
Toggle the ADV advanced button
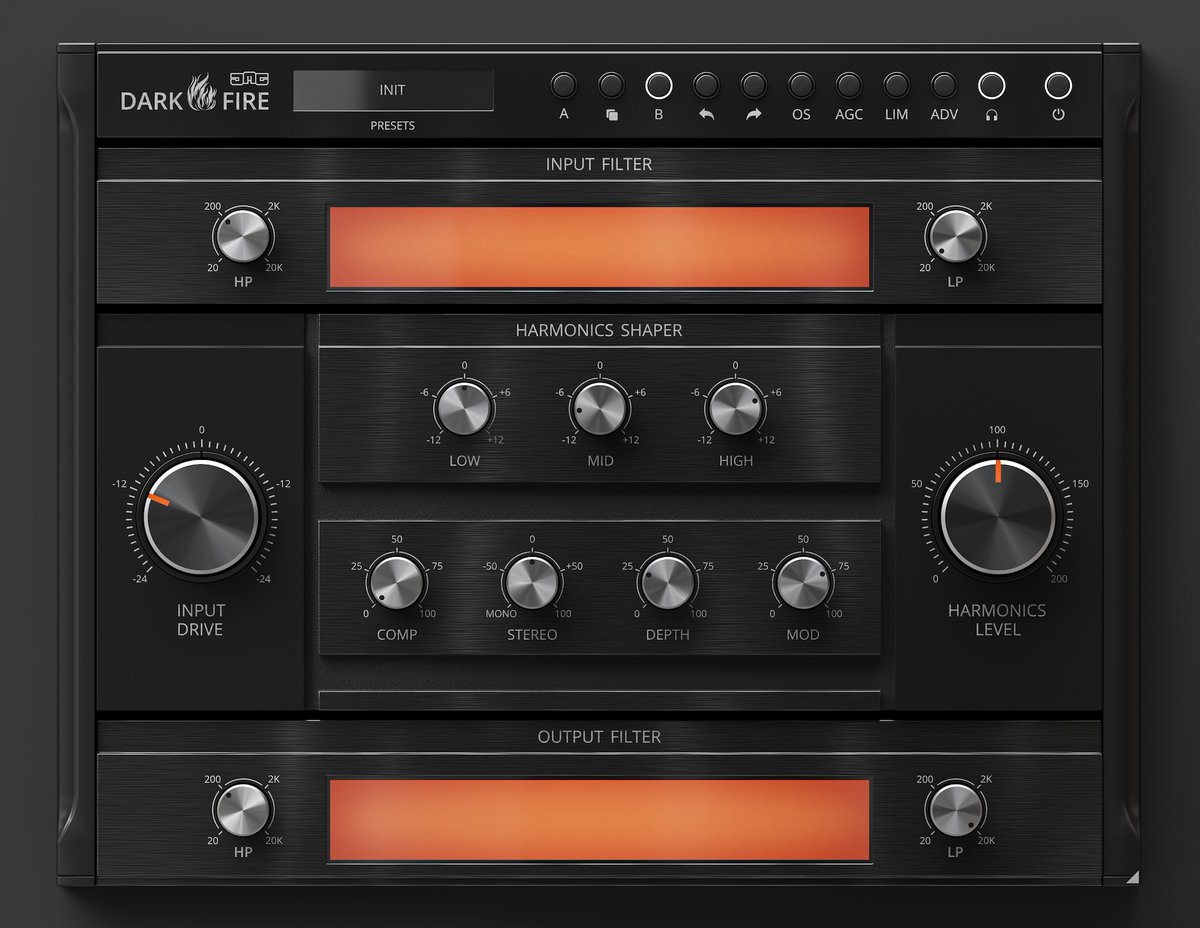943,84
